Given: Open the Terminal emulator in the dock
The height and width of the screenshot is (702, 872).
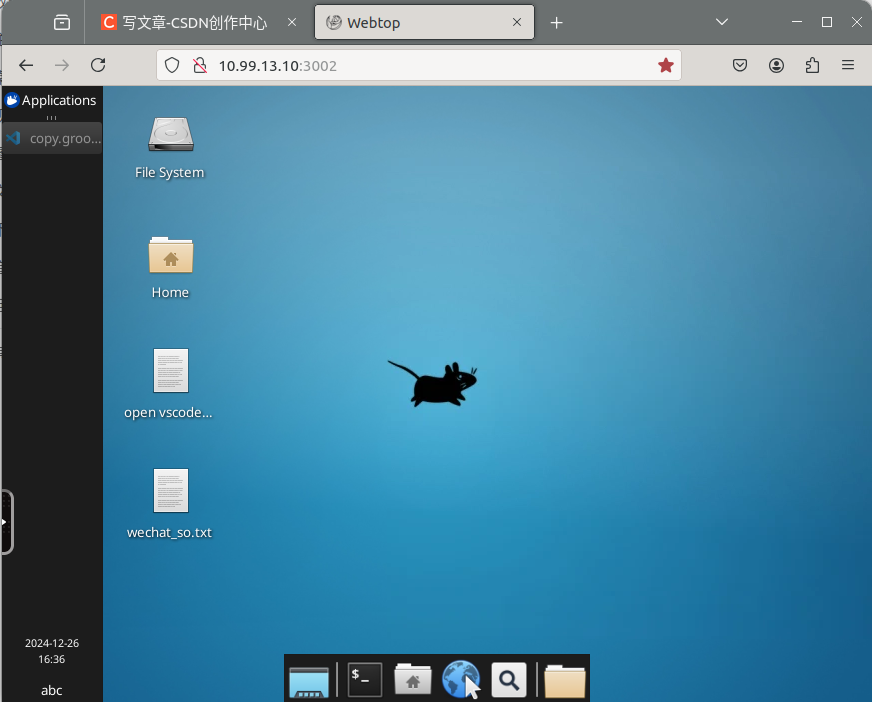Looking at the screenshot, I should (x=365, y=680).
